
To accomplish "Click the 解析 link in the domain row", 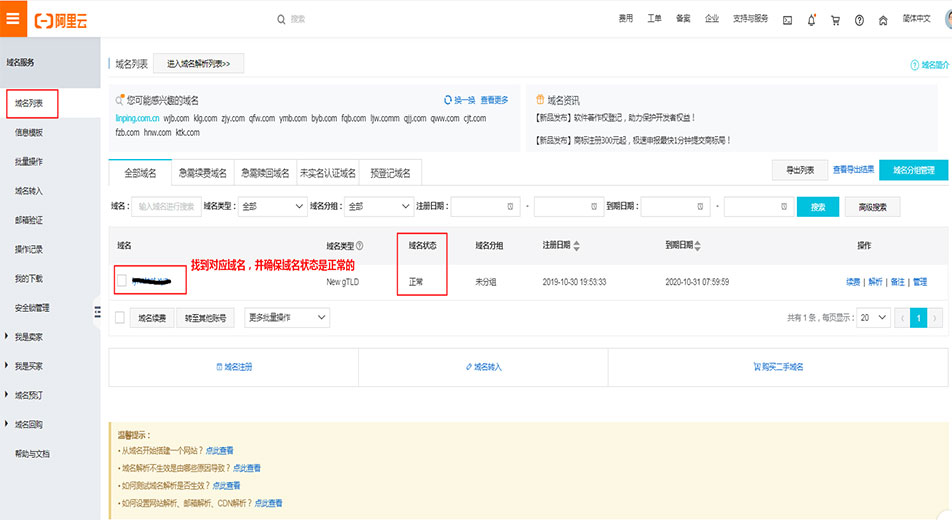I will 876,282.
